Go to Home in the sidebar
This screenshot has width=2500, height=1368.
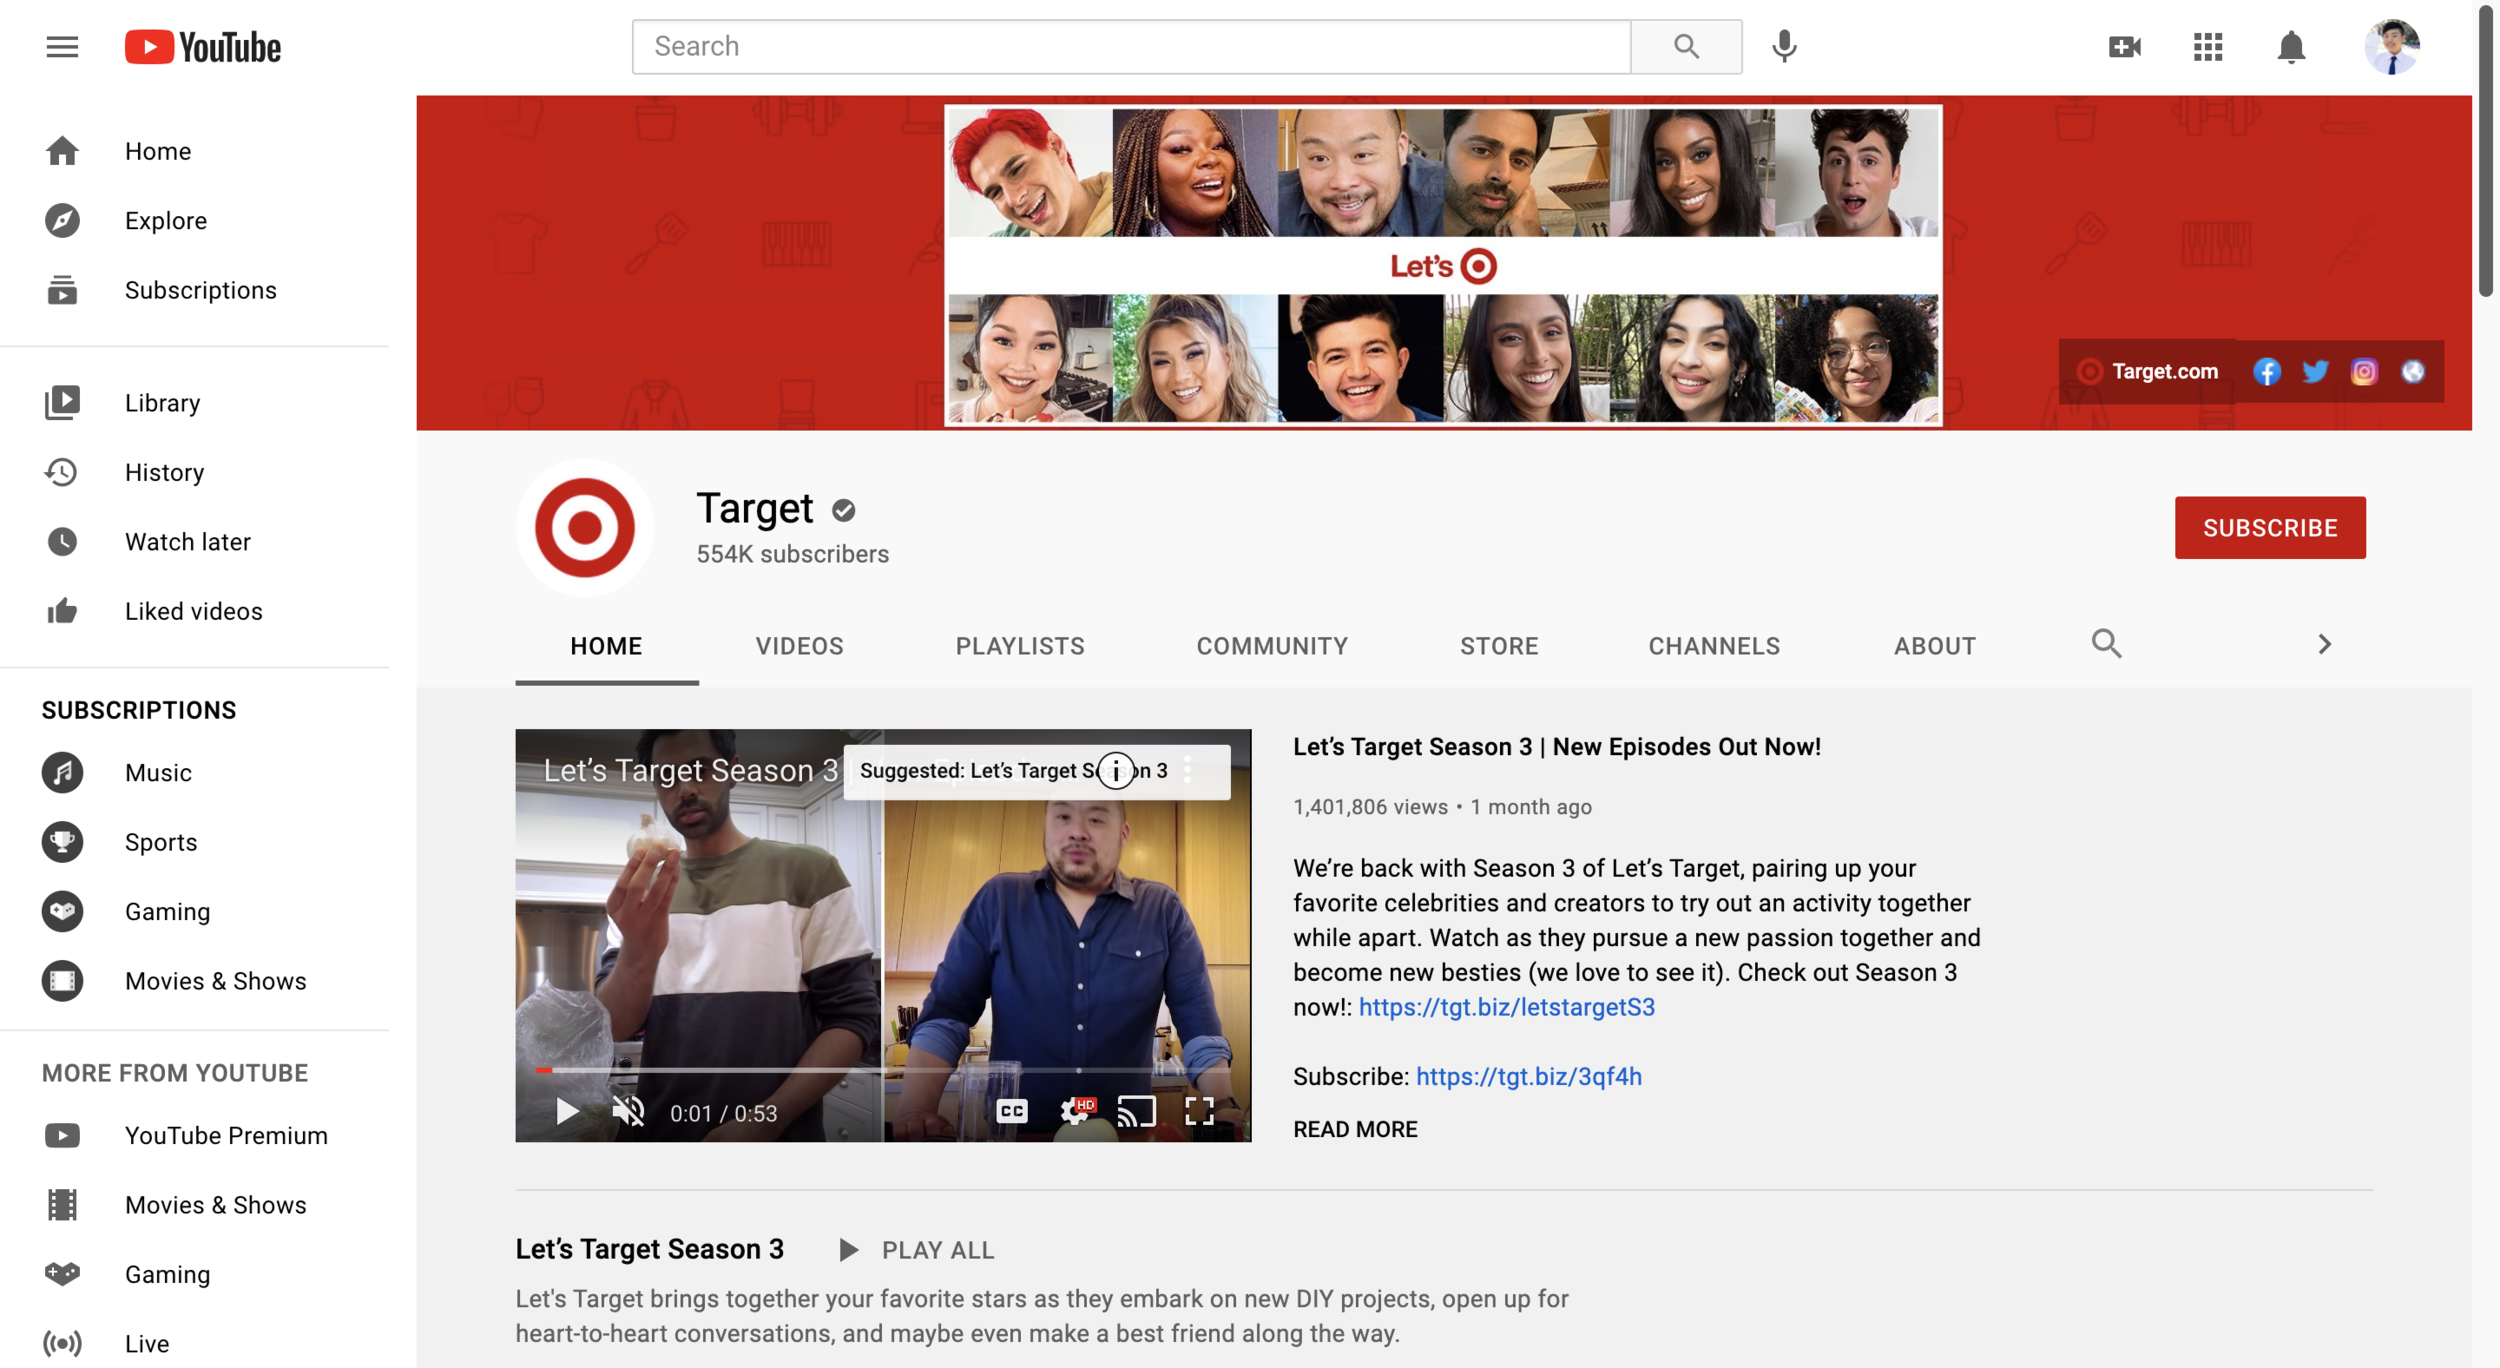[x=195, y=151]
